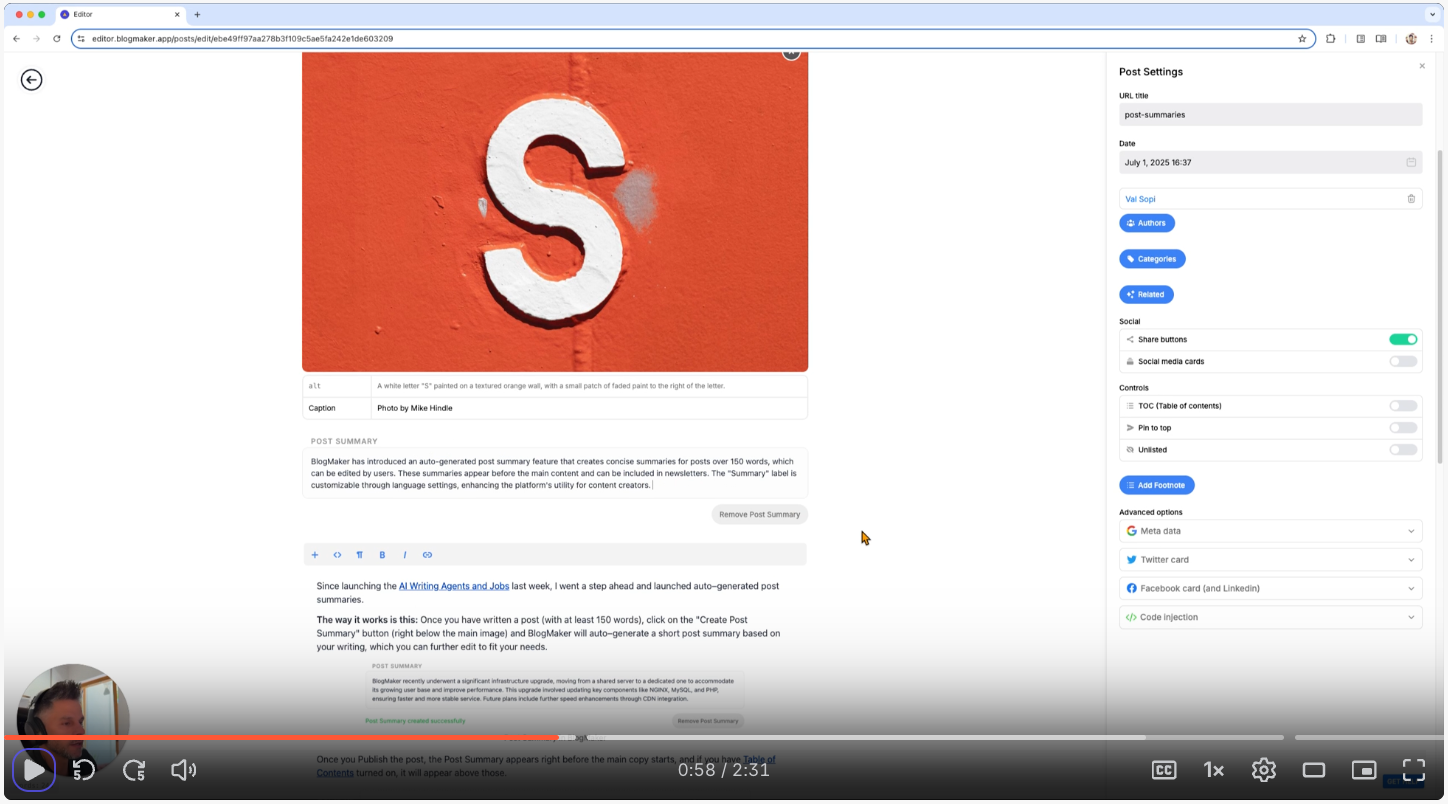Click into the Post Summary text box
The image size is (1448, 804).
click(555, 473)
